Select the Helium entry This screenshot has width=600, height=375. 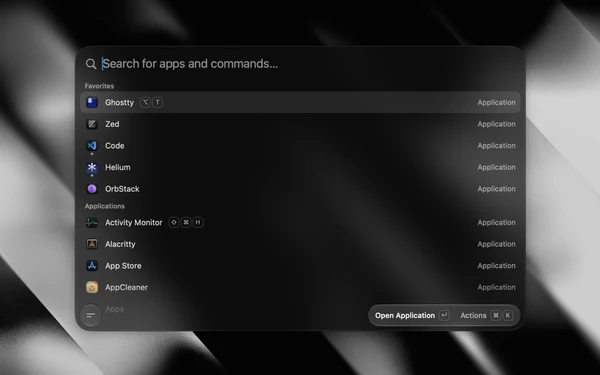pos(300,167)
